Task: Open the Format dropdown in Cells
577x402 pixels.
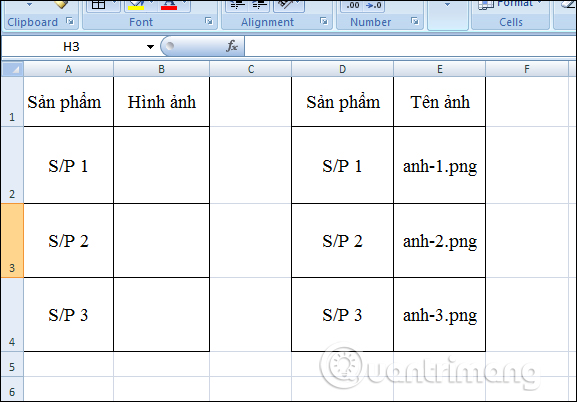Action: (510, 4)
